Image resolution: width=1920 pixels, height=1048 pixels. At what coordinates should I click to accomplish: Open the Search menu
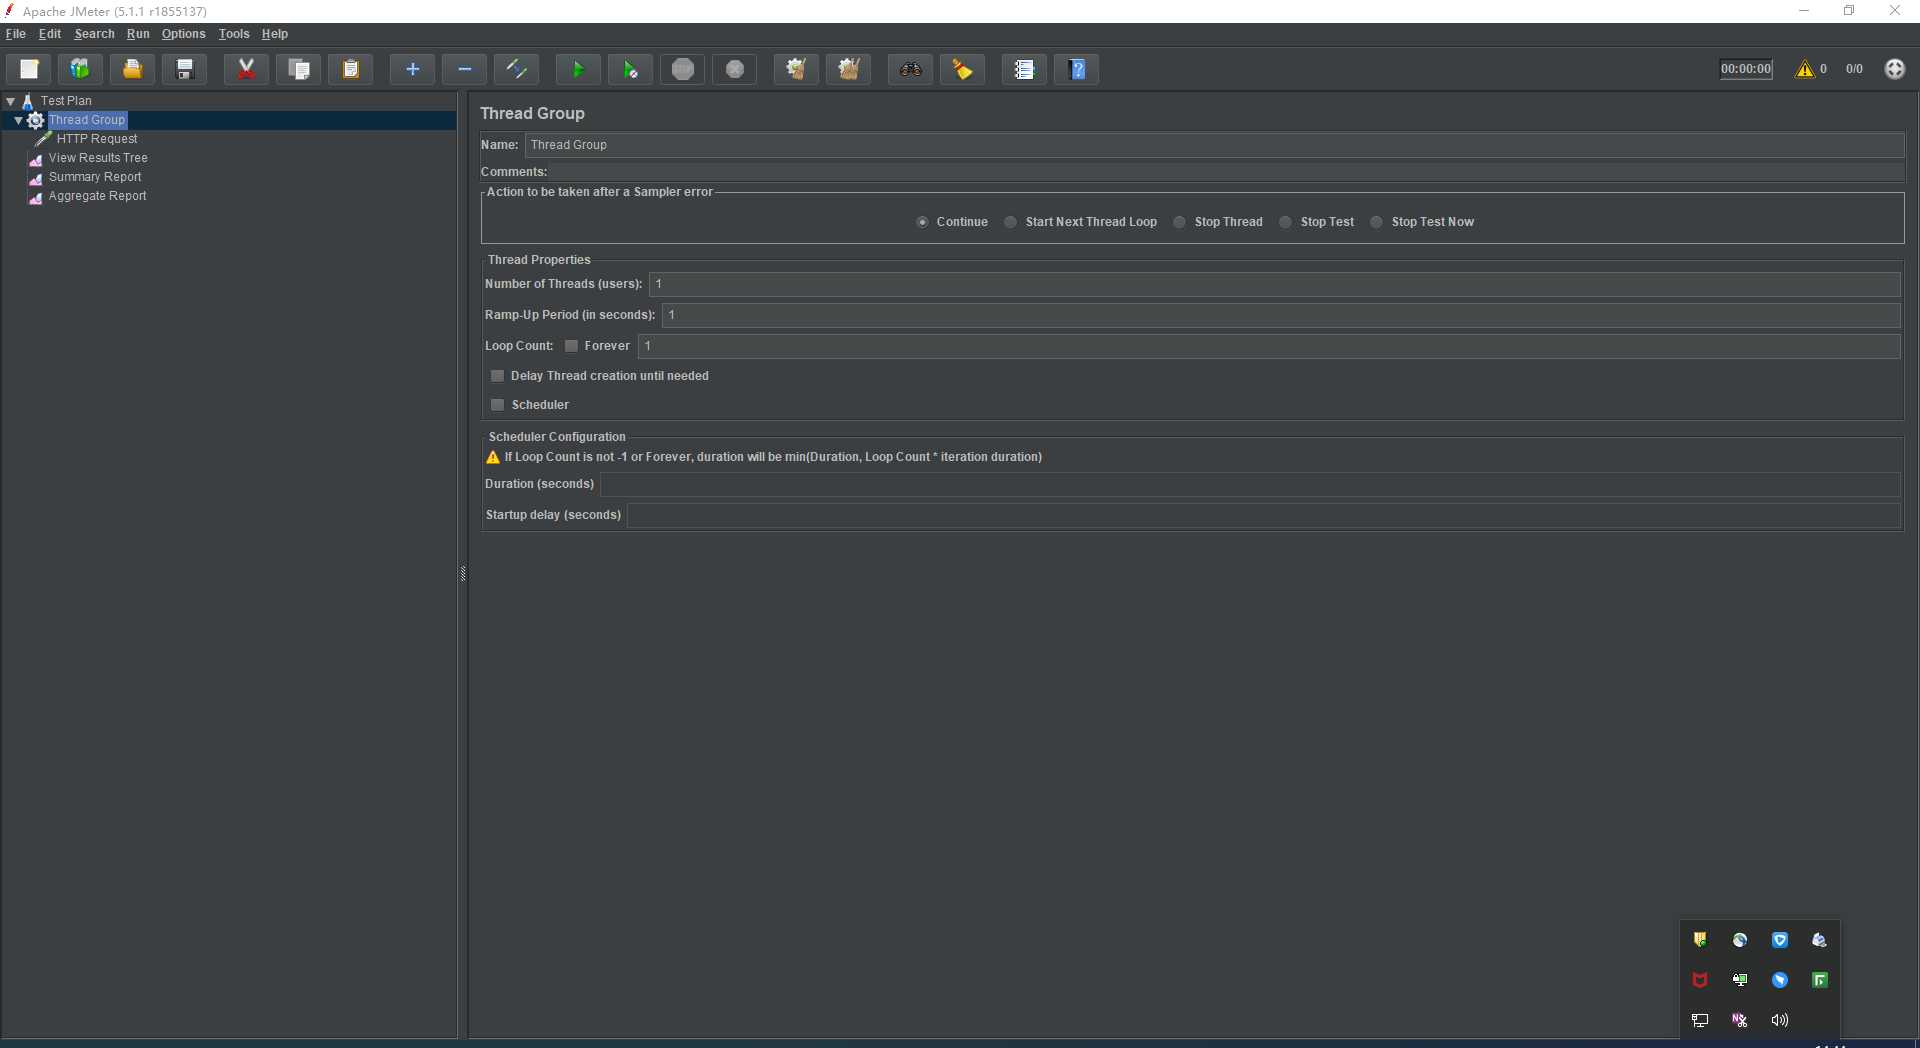[x=94, y=34]
